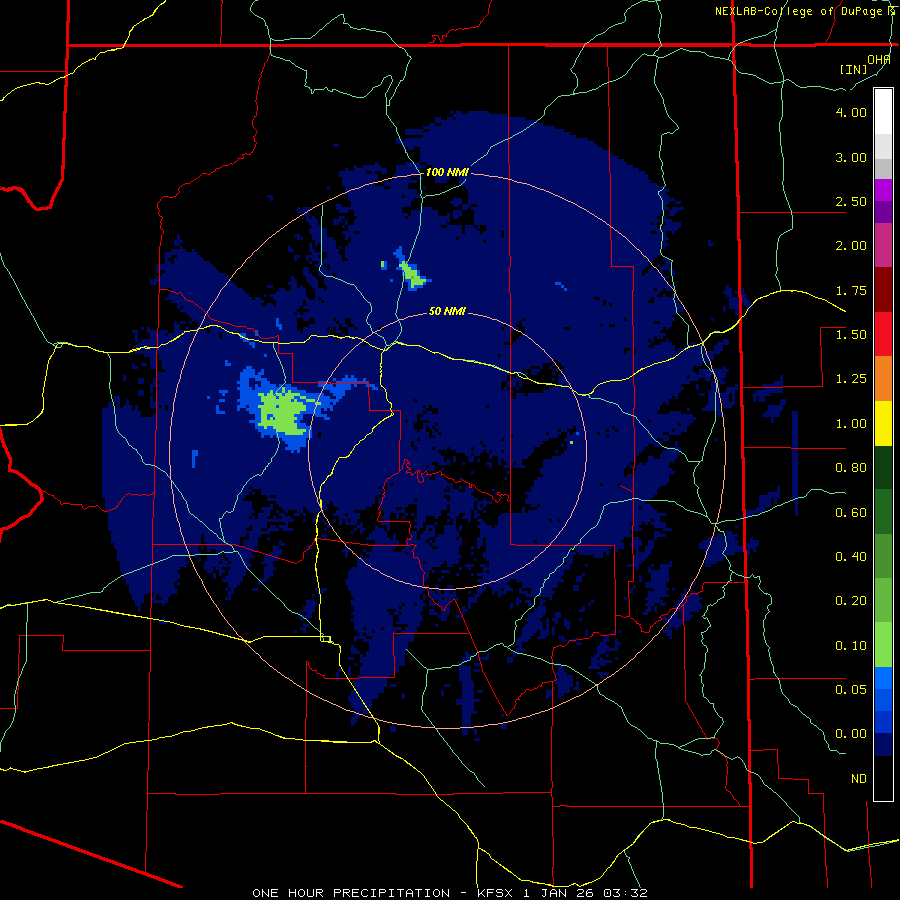Click the "2.00" legend value
900x900 pixels.
851,246
